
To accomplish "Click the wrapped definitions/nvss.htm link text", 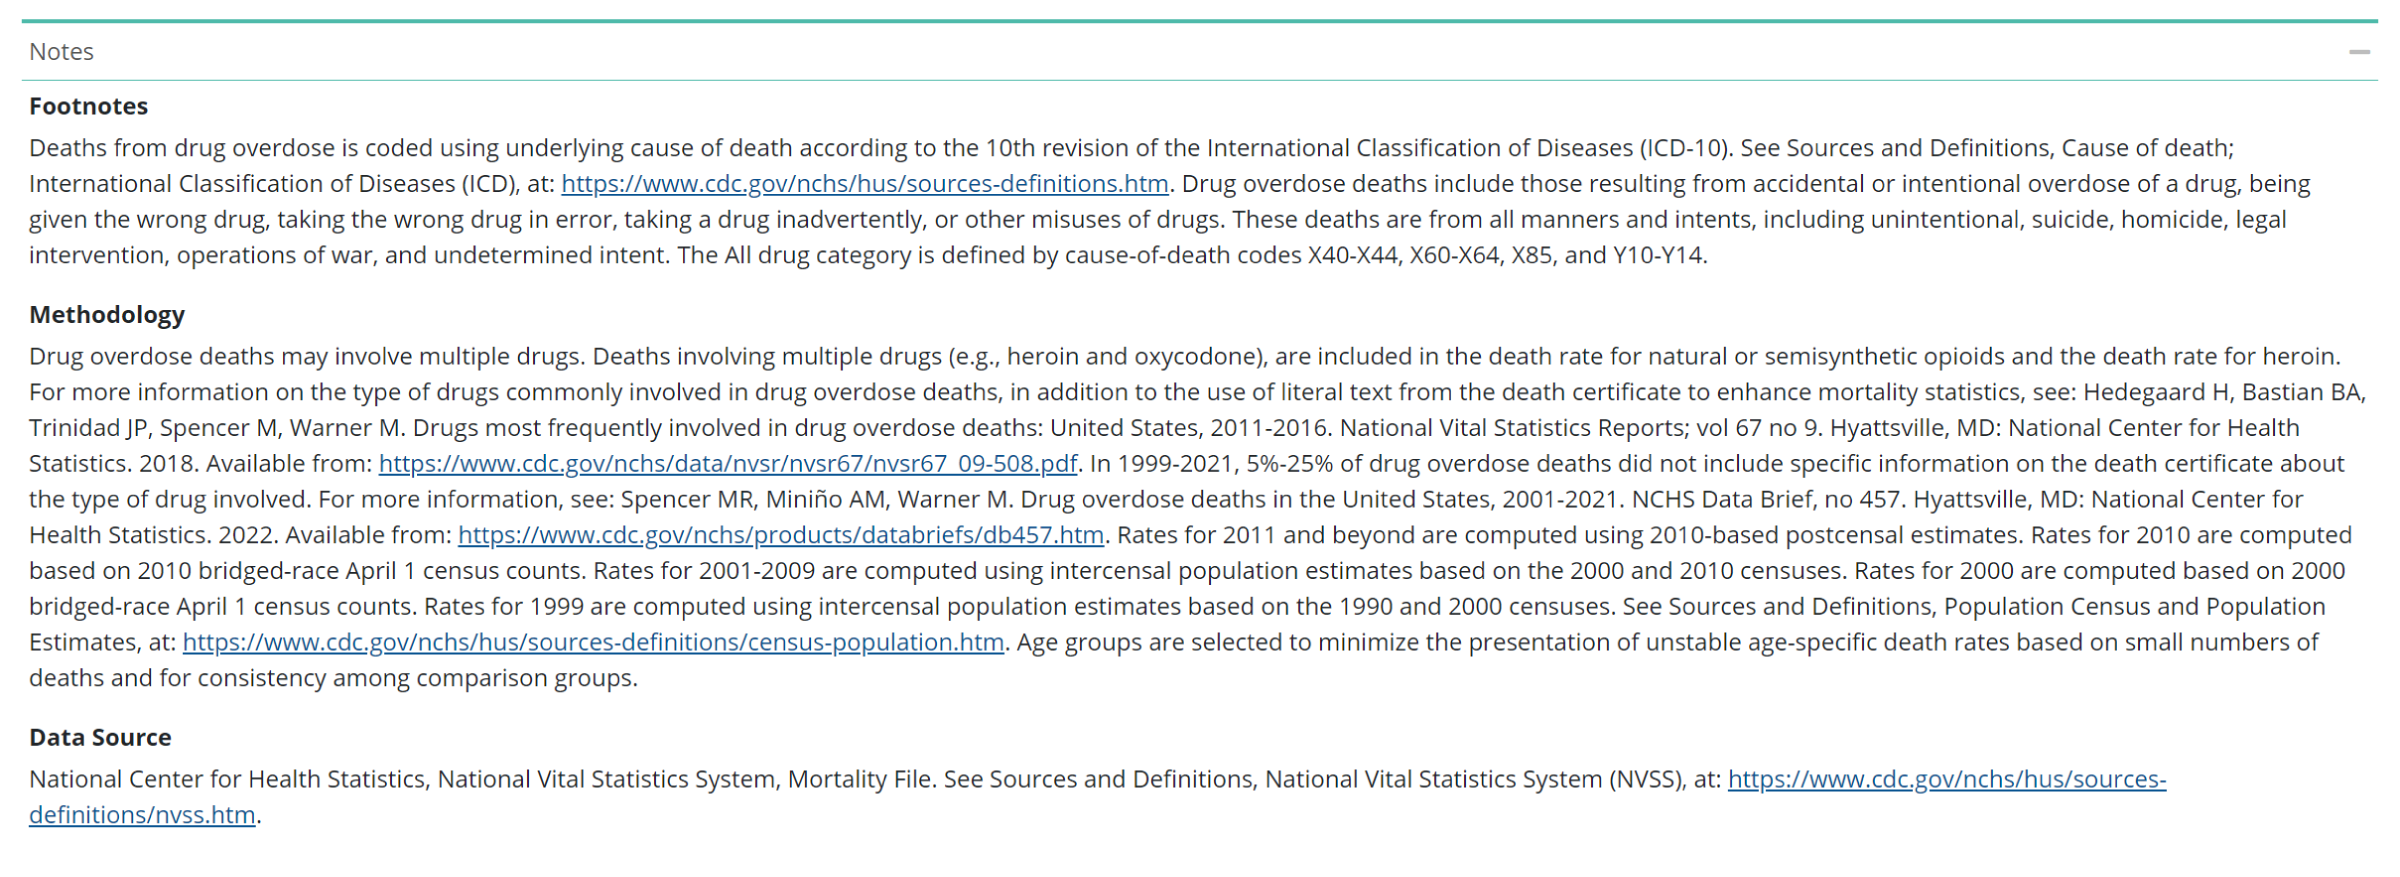I will click(x=142, y=815).
